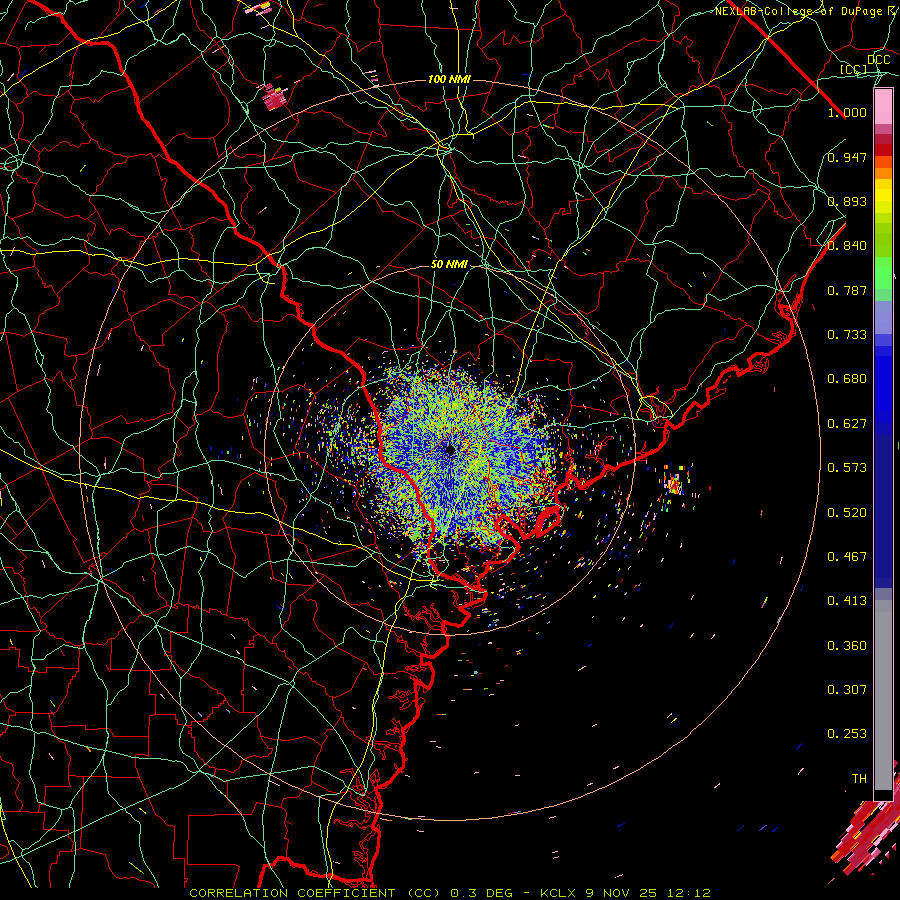
Task: Click the CORRELATION COEFFICIENT (CC) caption text
Action: (315, 893)
